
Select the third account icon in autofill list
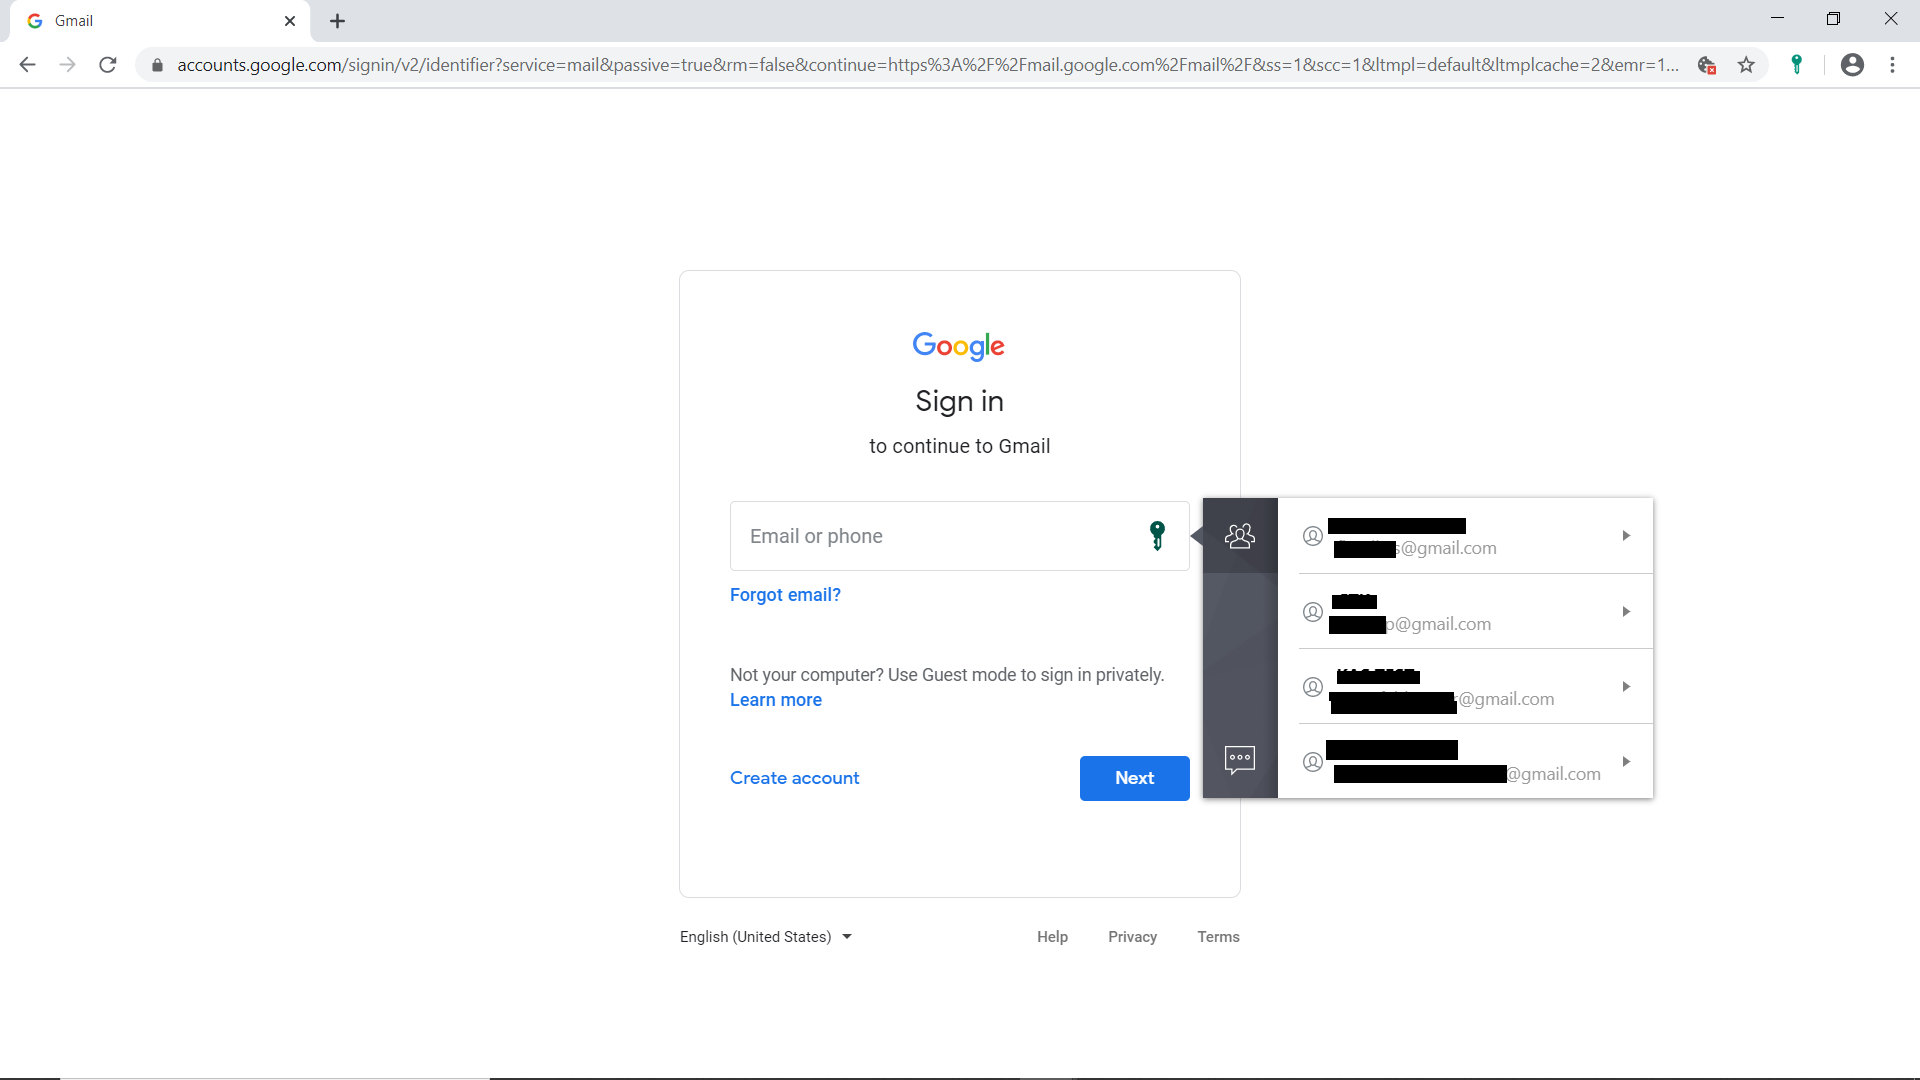click(x=1313, y=687)
